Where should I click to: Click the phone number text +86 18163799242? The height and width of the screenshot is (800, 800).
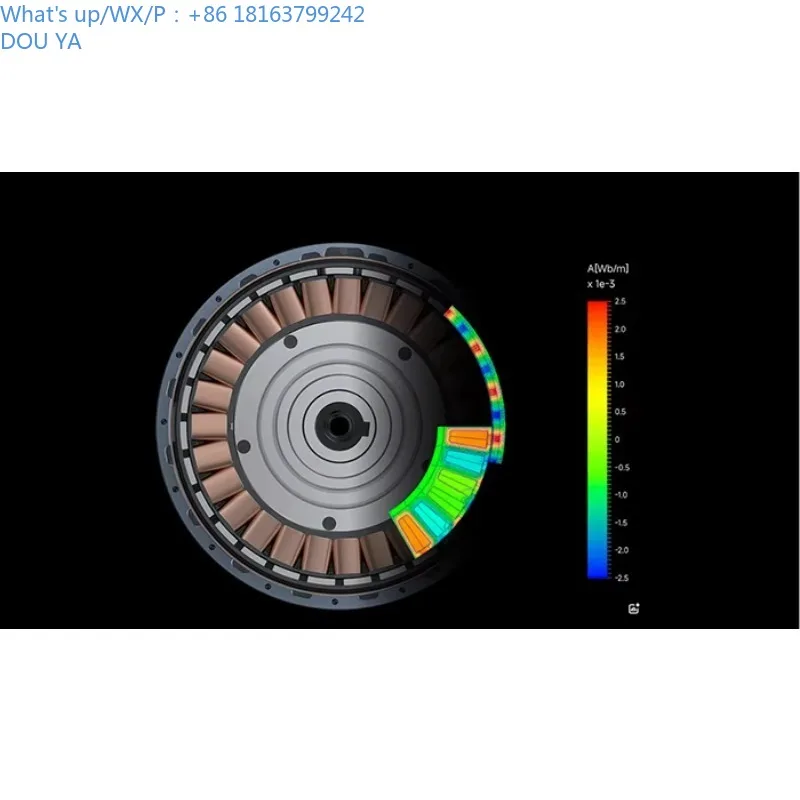click(277, 14)
